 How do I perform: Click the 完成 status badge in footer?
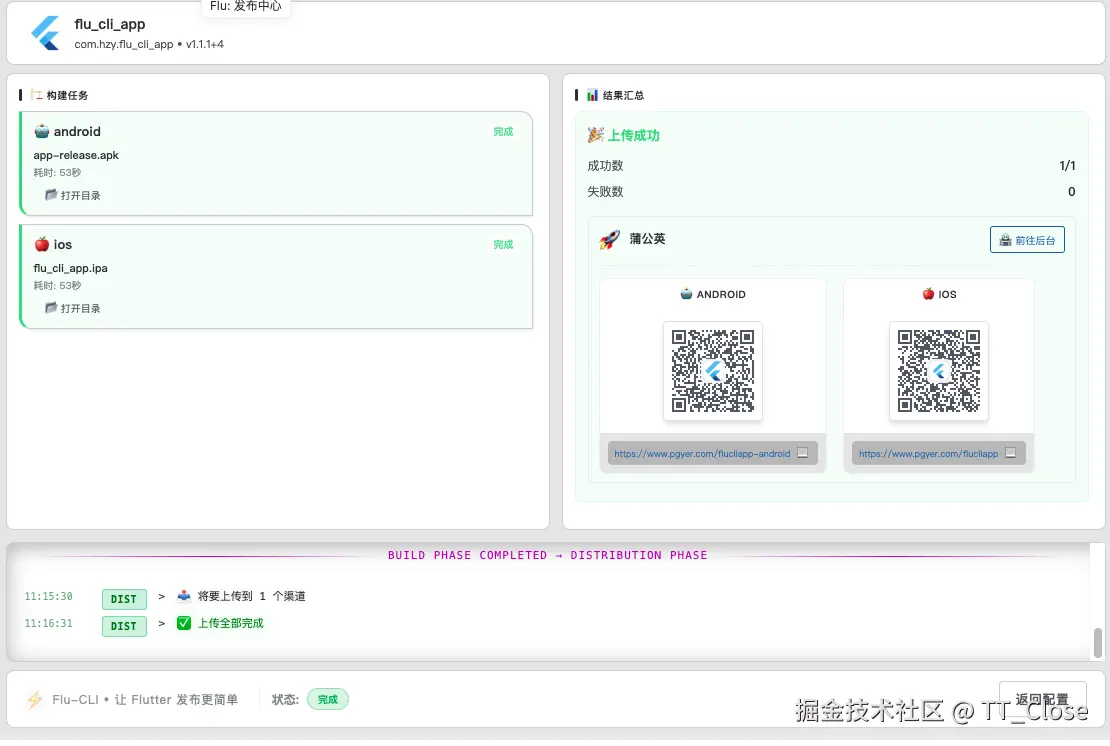click(x=328, y=699)
